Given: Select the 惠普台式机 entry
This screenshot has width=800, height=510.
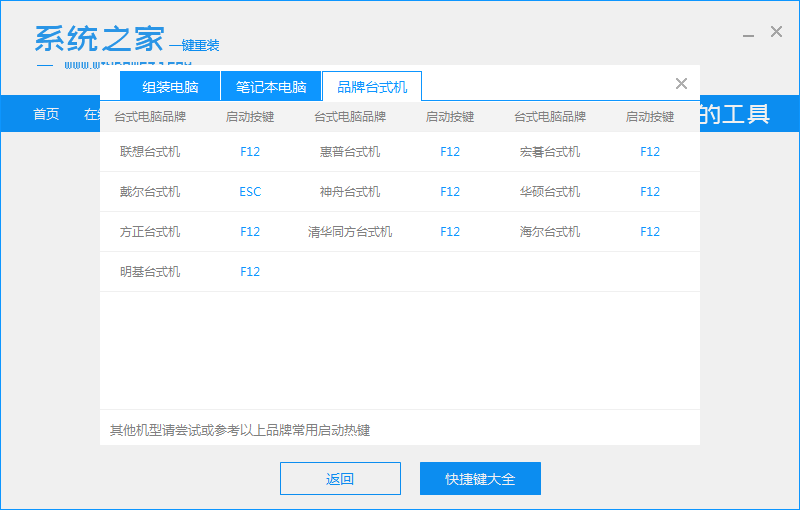Looking at the screenshot, I should 350,152.
